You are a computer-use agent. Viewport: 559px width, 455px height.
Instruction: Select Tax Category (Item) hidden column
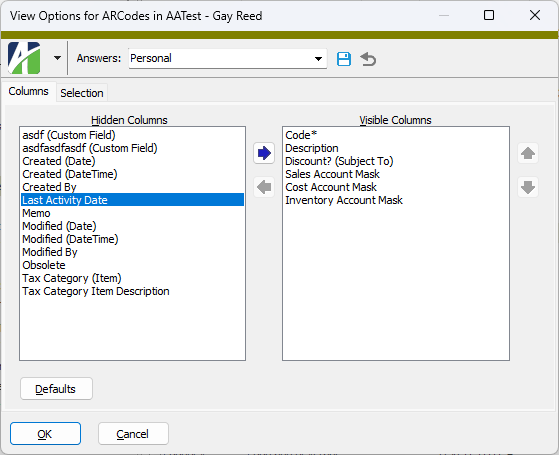[132, 278]
